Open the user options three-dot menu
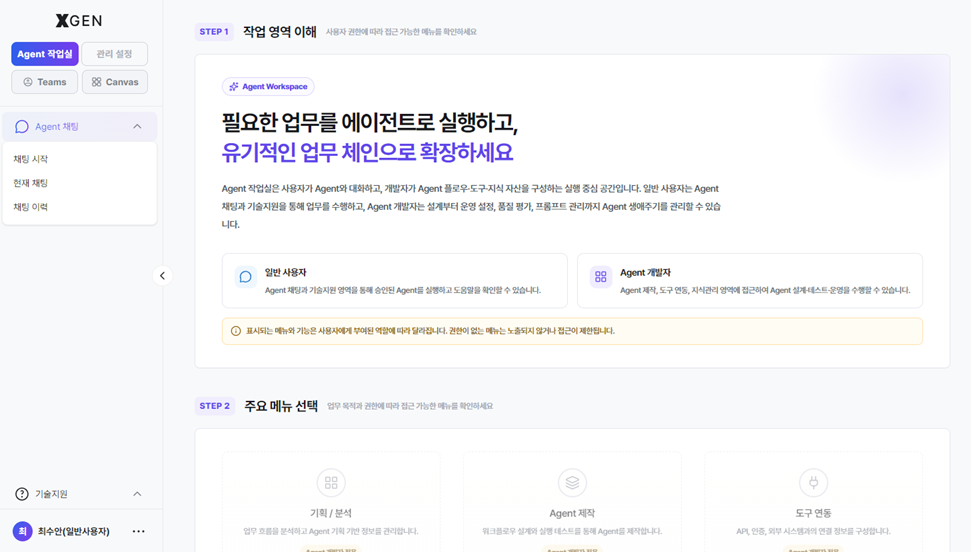The image size is (971, 552). [139, 531]
